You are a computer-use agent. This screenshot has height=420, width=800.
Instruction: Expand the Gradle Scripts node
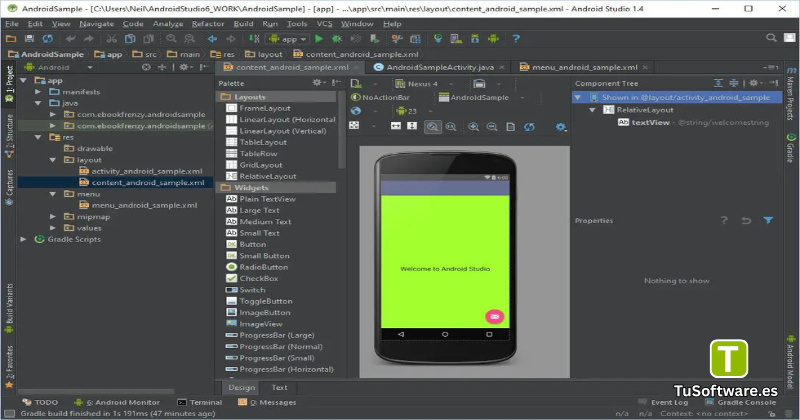(x=23, y=239)
